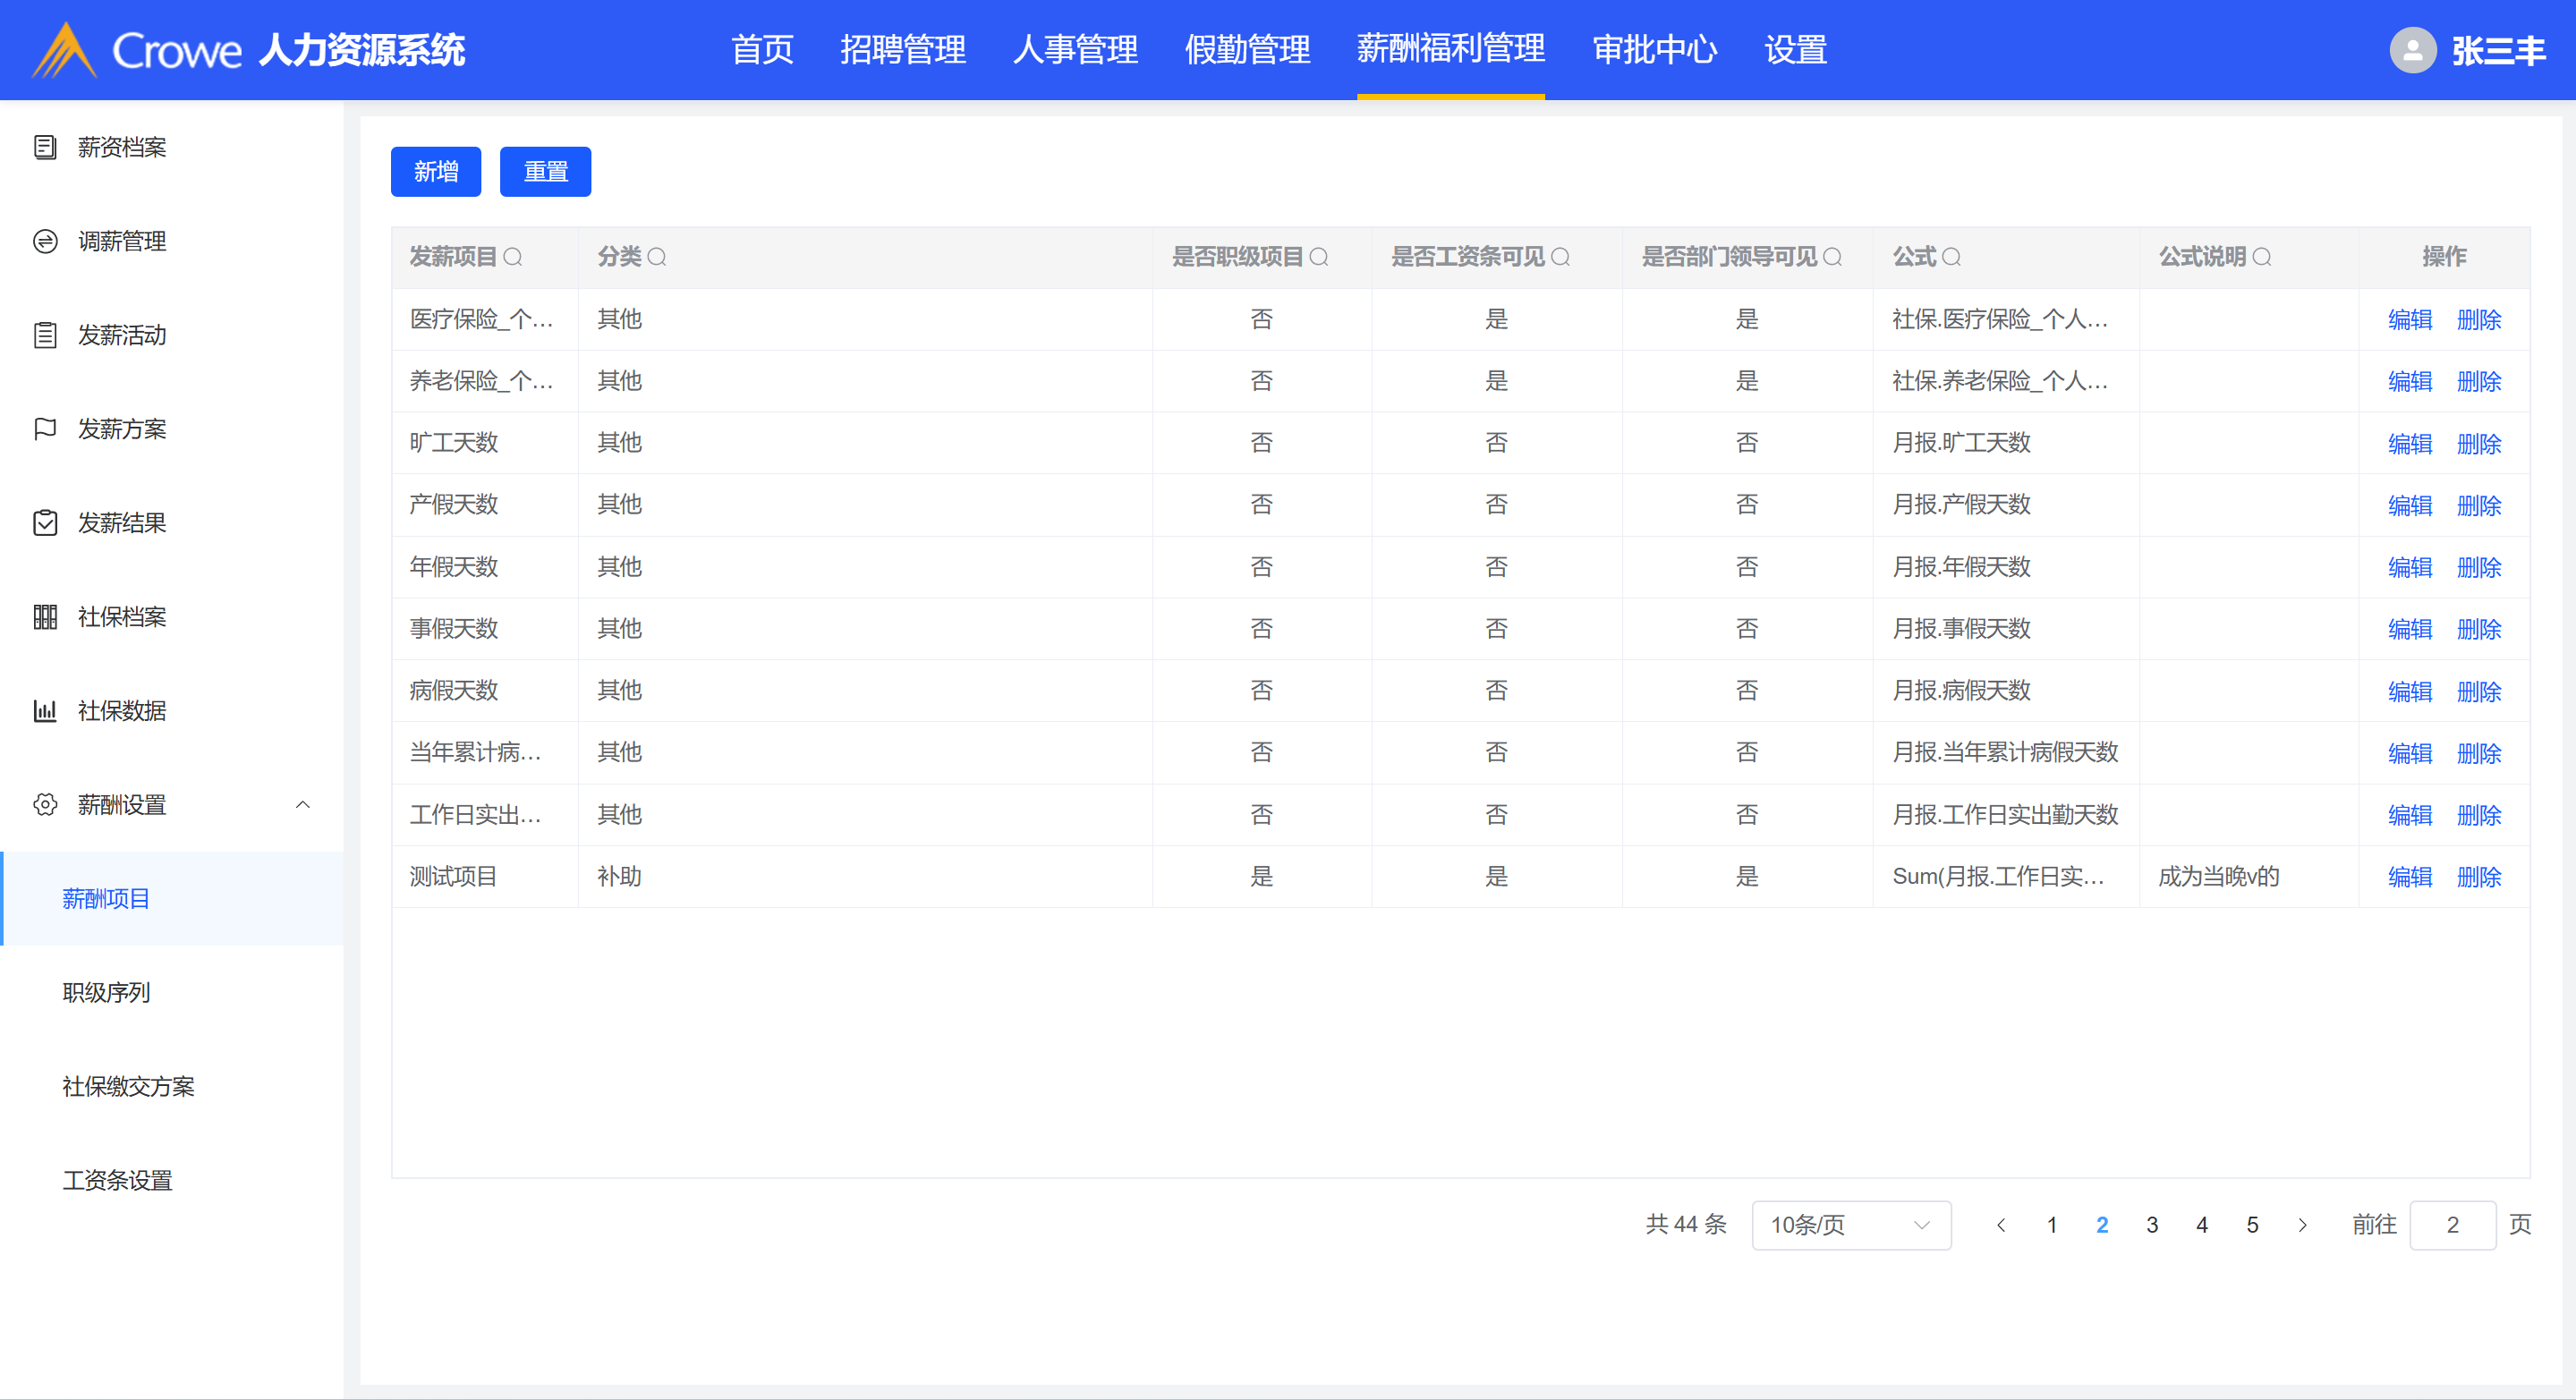Switch to the 假勤管理 top menu
Image resolution: width=2576 pixels, height=1400 pixels.
point(1247,50)
